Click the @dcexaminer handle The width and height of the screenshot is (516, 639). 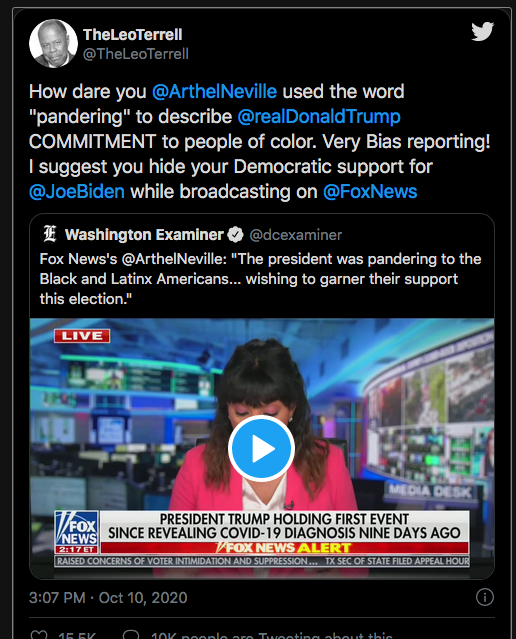pos(295,235)
